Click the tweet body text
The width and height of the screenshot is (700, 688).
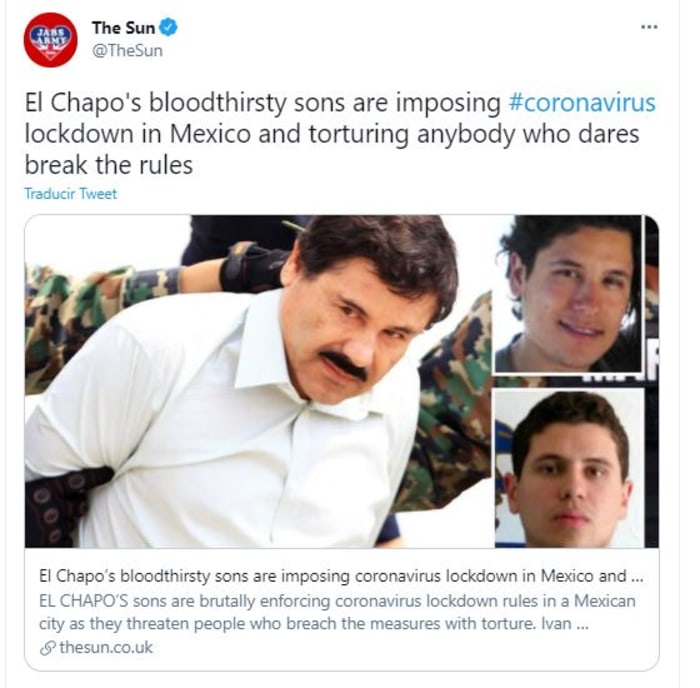click(x=340, y=133)
